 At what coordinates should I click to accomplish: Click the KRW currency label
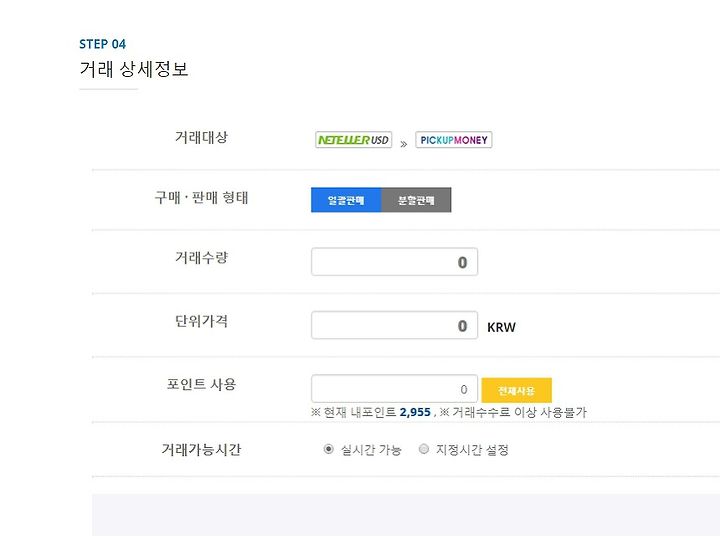(501, 327)
